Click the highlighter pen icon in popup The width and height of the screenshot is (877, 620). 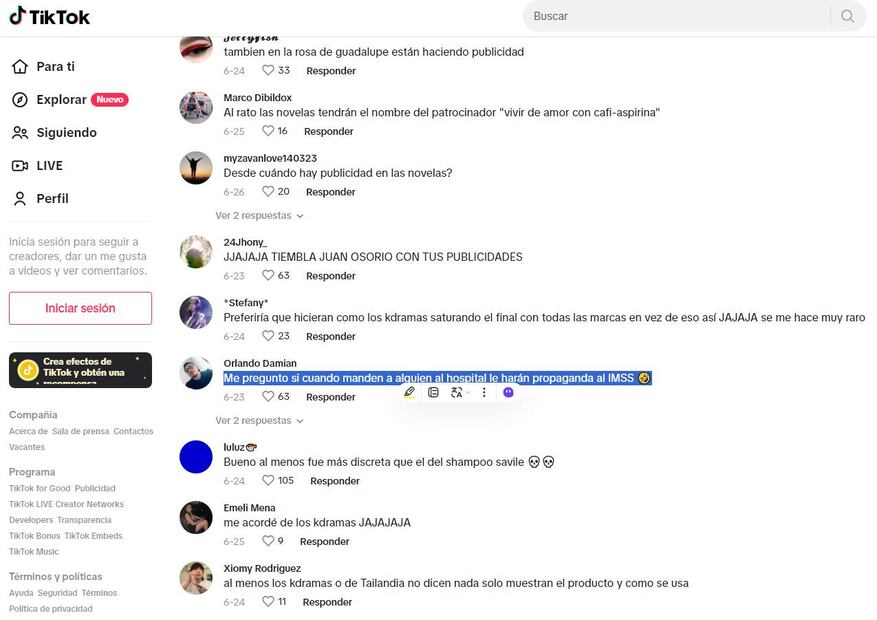[409, 392]
